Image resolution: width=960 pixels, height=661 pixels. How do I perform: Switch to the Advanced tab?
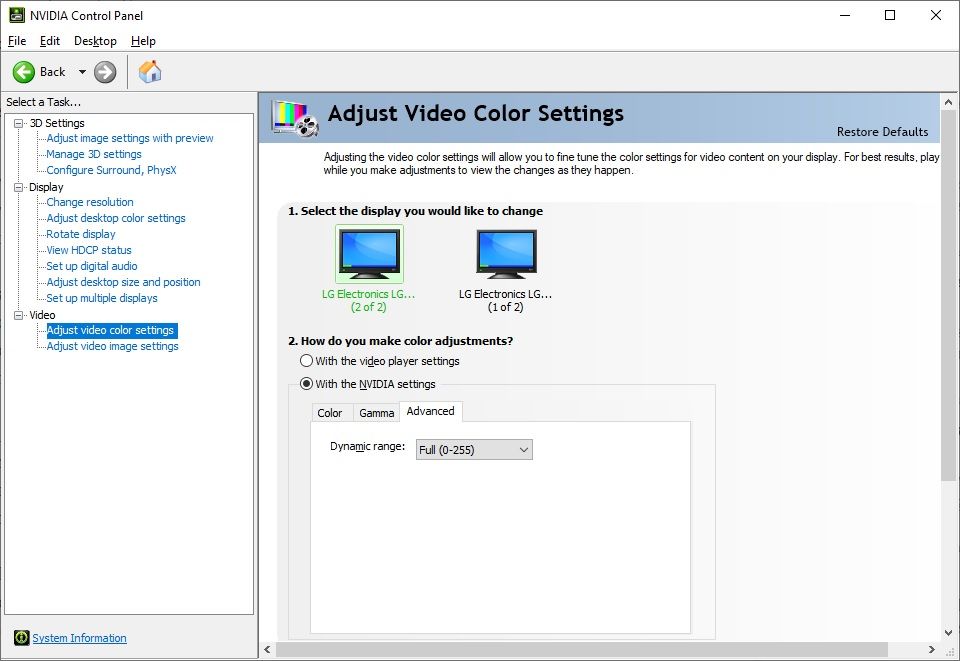point(430,411)
